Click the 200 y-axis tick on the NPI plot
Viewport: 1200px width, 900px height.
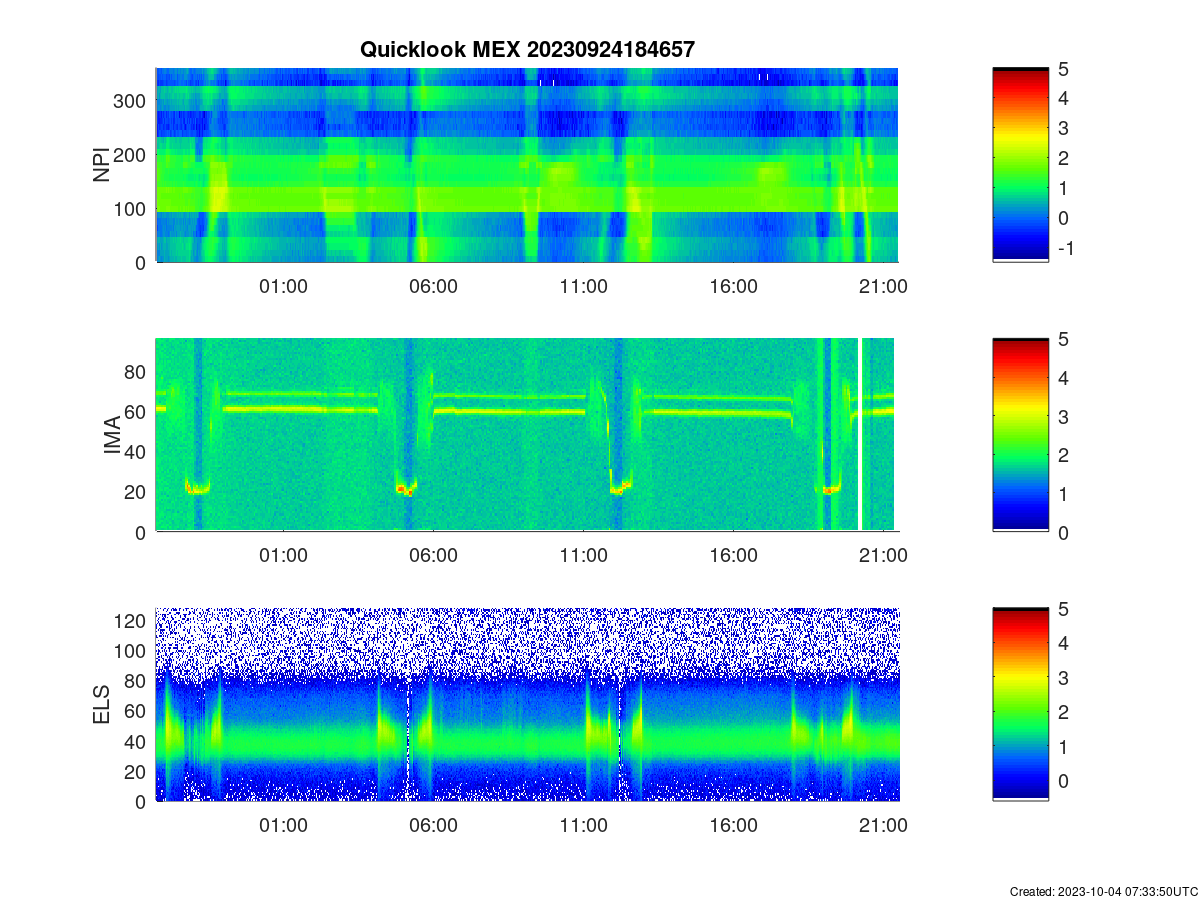coord(131,155)
